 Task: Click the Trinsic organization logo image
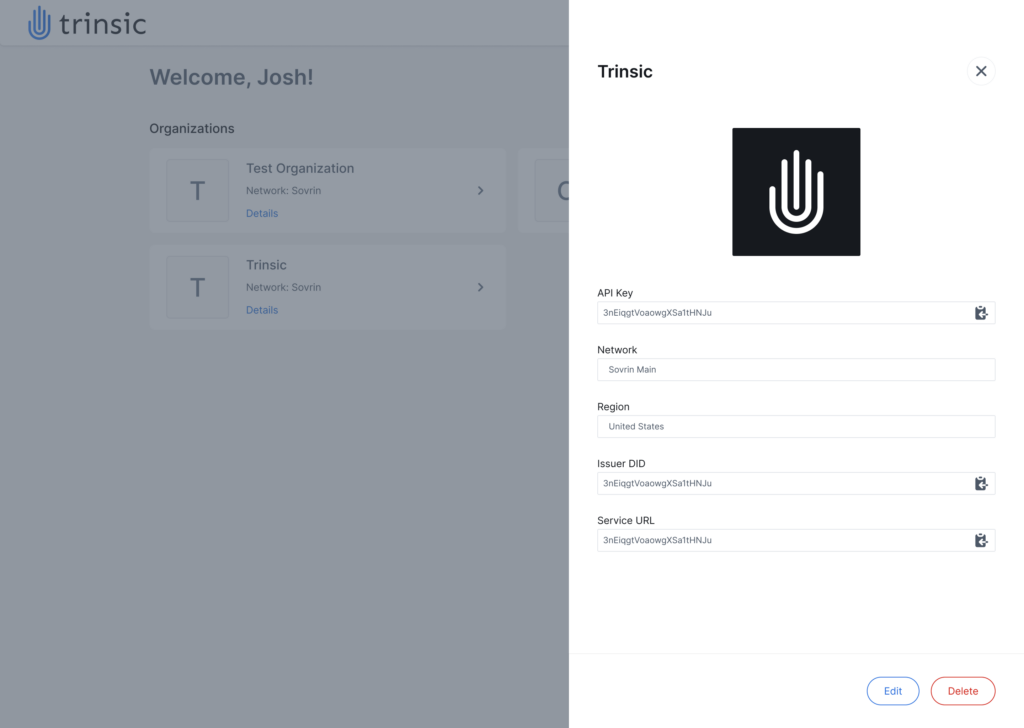(795, 192)
